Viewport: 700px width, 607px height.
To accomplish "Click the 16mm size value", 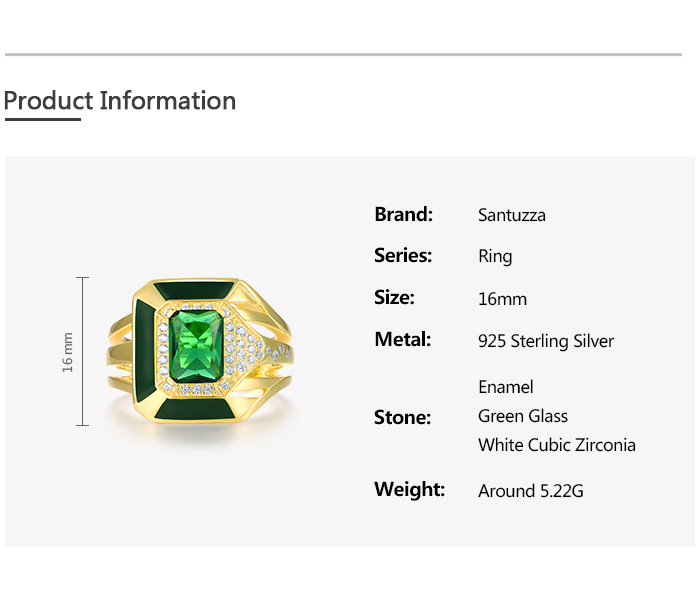I will pyautogui.click(x=502, y=299).
